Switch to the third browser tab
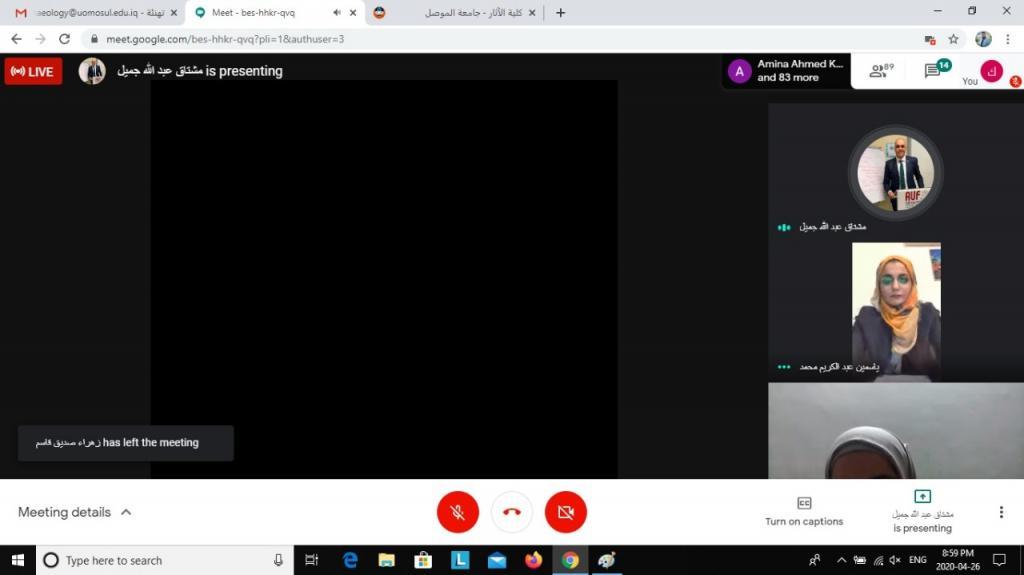This screenshot has width=1024, height=575. (450, 13)
